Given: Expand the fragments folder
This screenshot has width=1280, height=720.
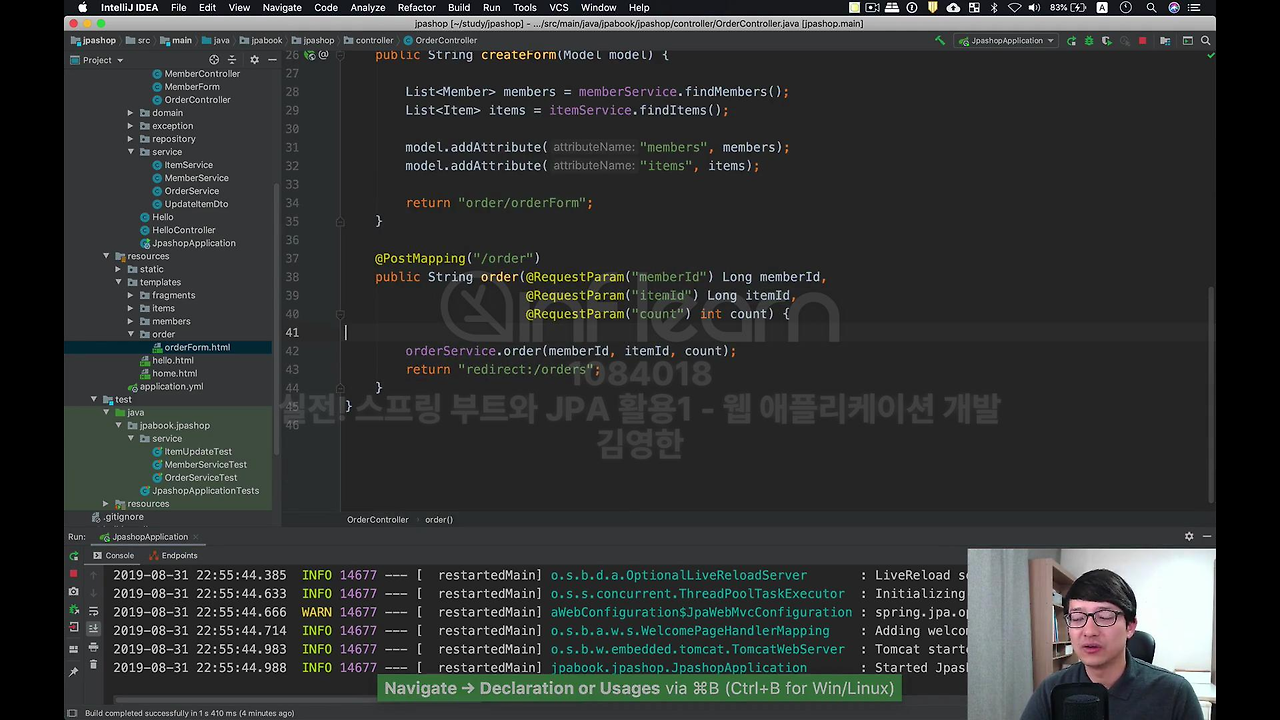Looking at the screenshot, I should 130,295.
